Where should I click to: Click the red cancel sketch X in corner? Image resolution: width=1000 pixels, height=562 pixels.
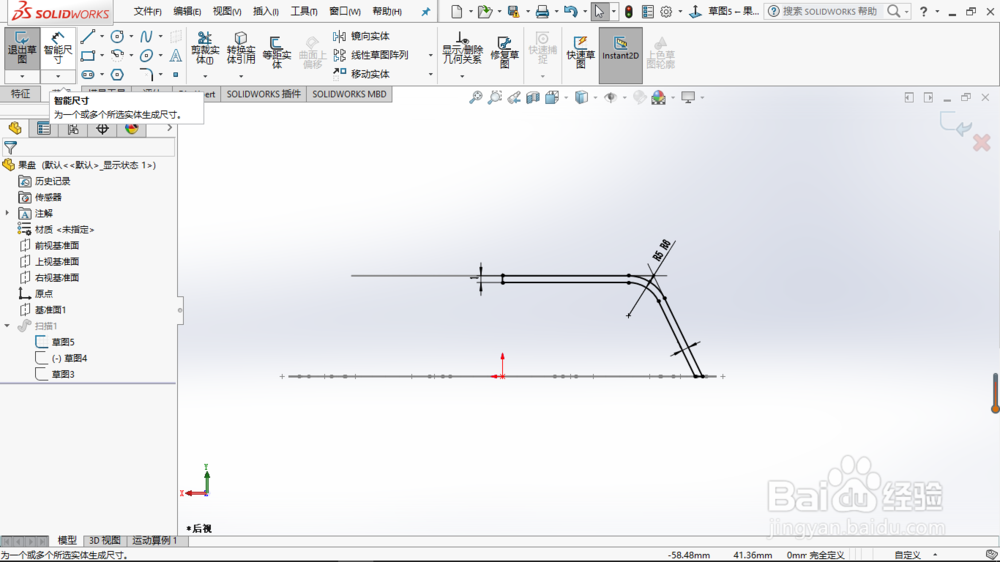pos(982,142)
